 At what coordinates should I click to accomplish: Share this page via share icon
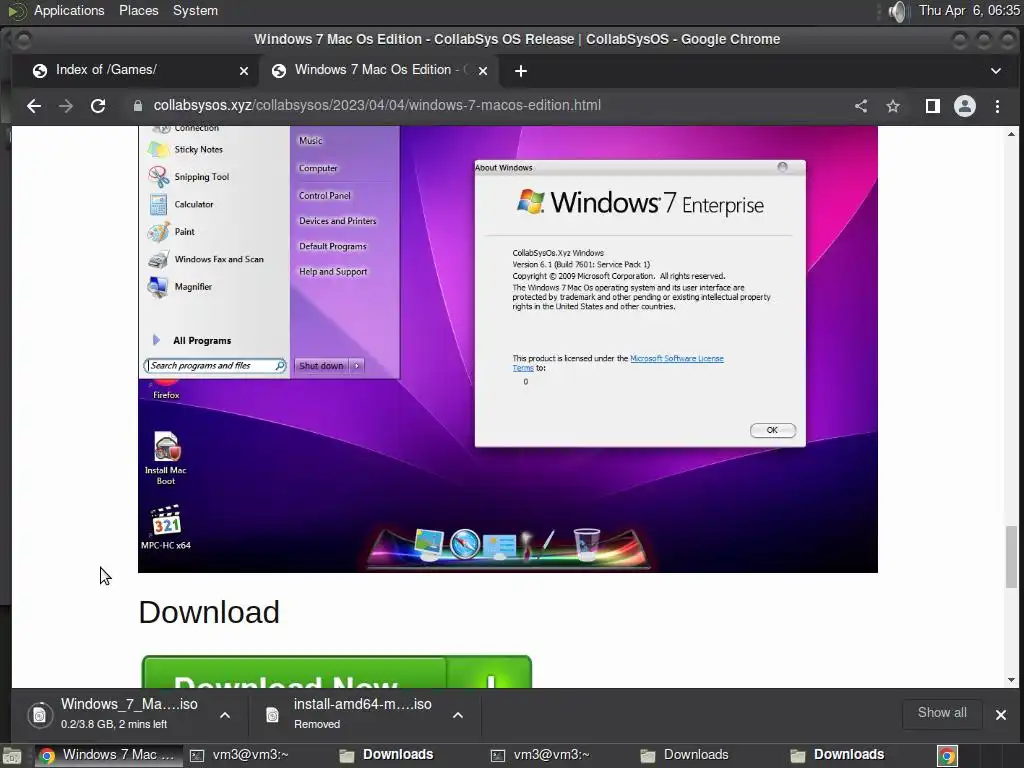(x=861, y=106)
